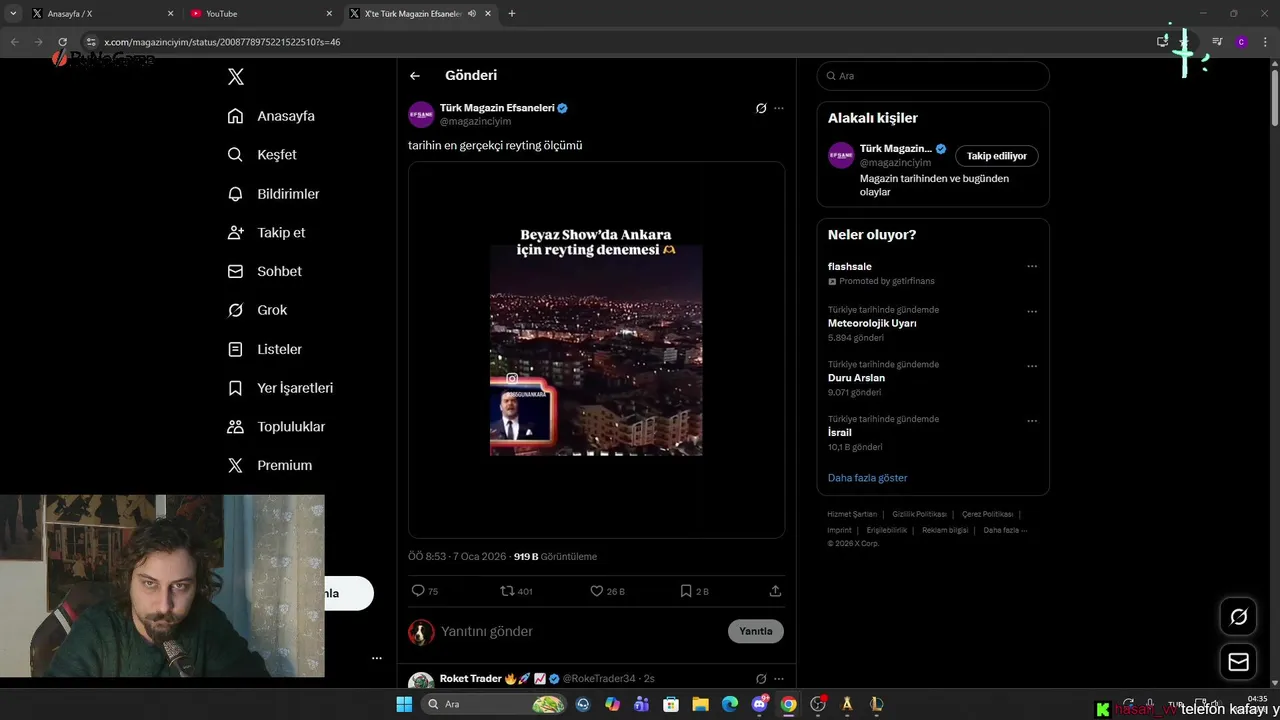Click the repost icon with 401 reposts

click(516, 591)
